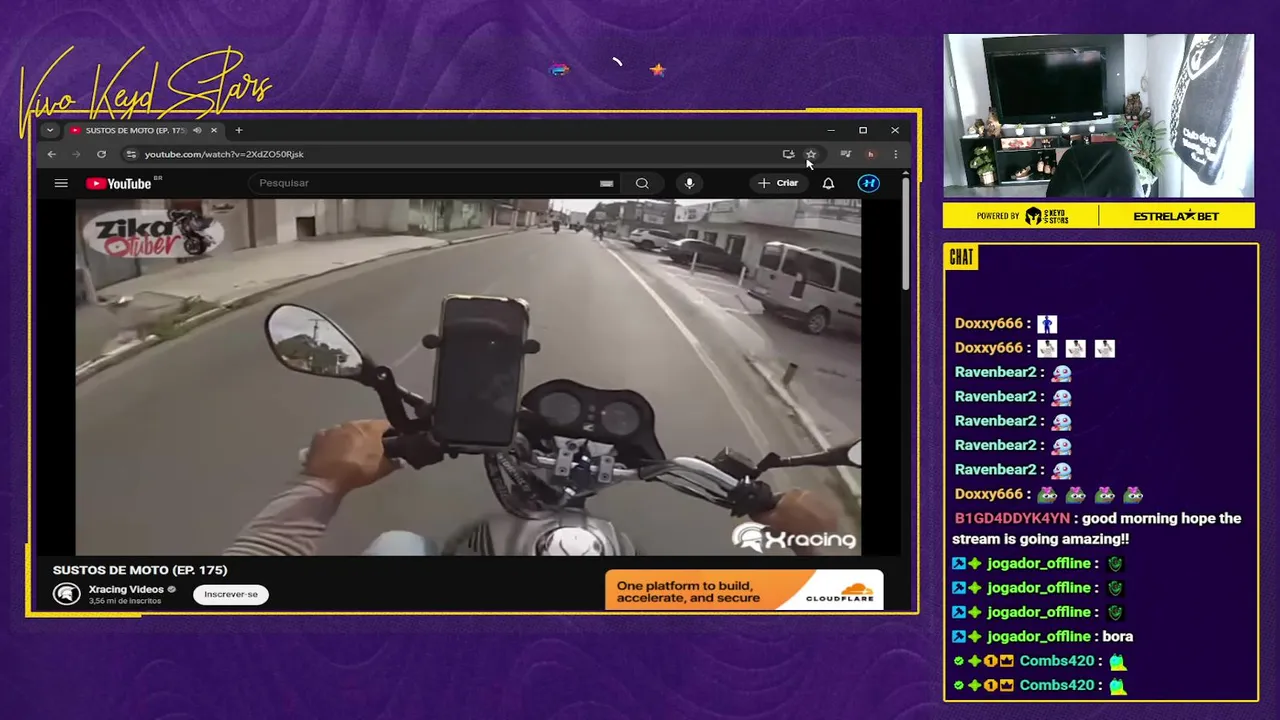The height and width of the screenshot is (720, 1280).
Task: Go forward in browser history
Action: (76, 154)
